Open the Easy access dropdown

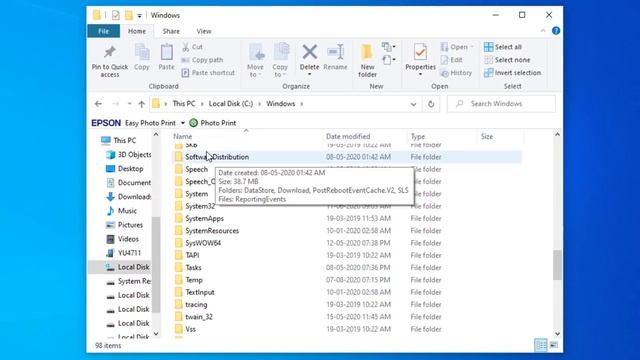pyautogui.click(x=389, y=60)
